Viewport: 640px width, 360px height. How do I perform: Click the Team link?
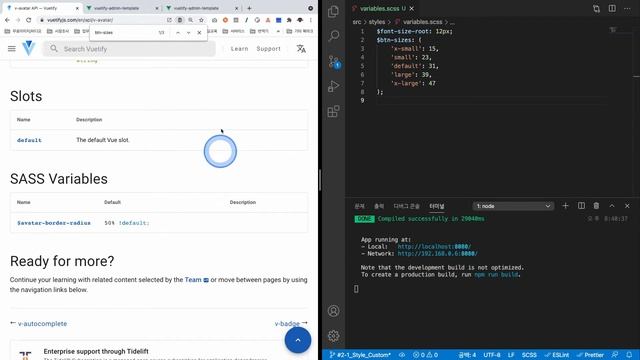196,280
